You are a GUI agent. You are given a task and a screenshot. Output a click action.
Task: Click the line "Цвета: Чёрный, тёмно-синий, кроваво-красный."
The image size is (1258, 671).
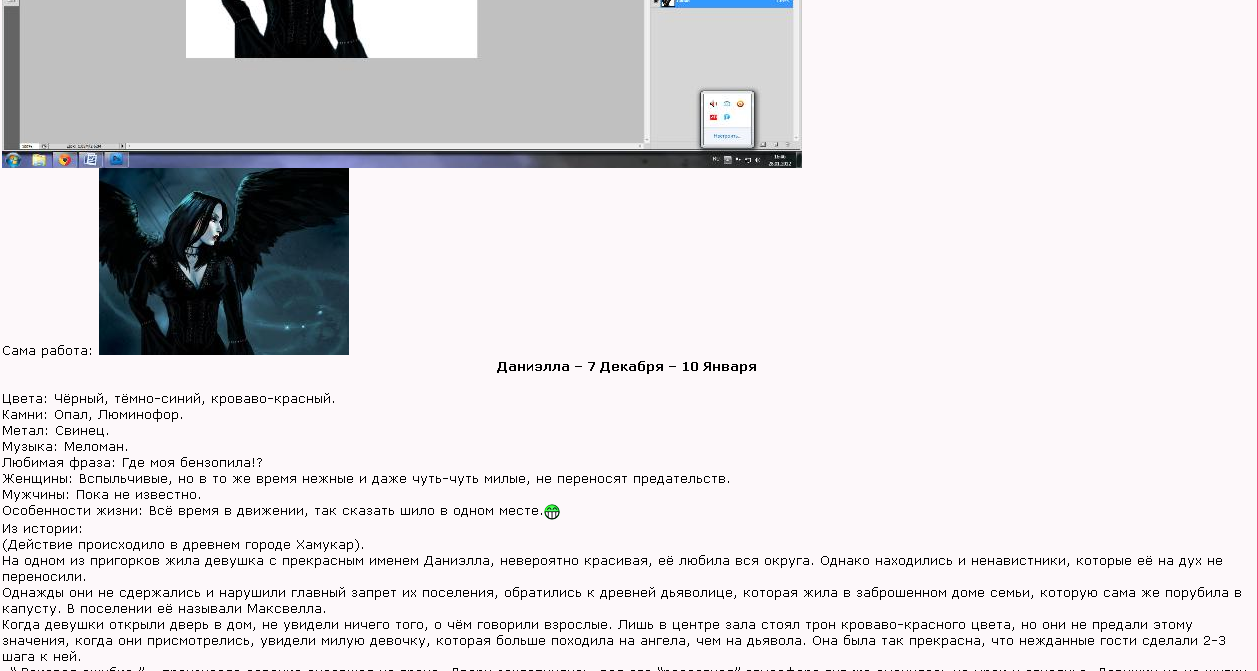169,399
